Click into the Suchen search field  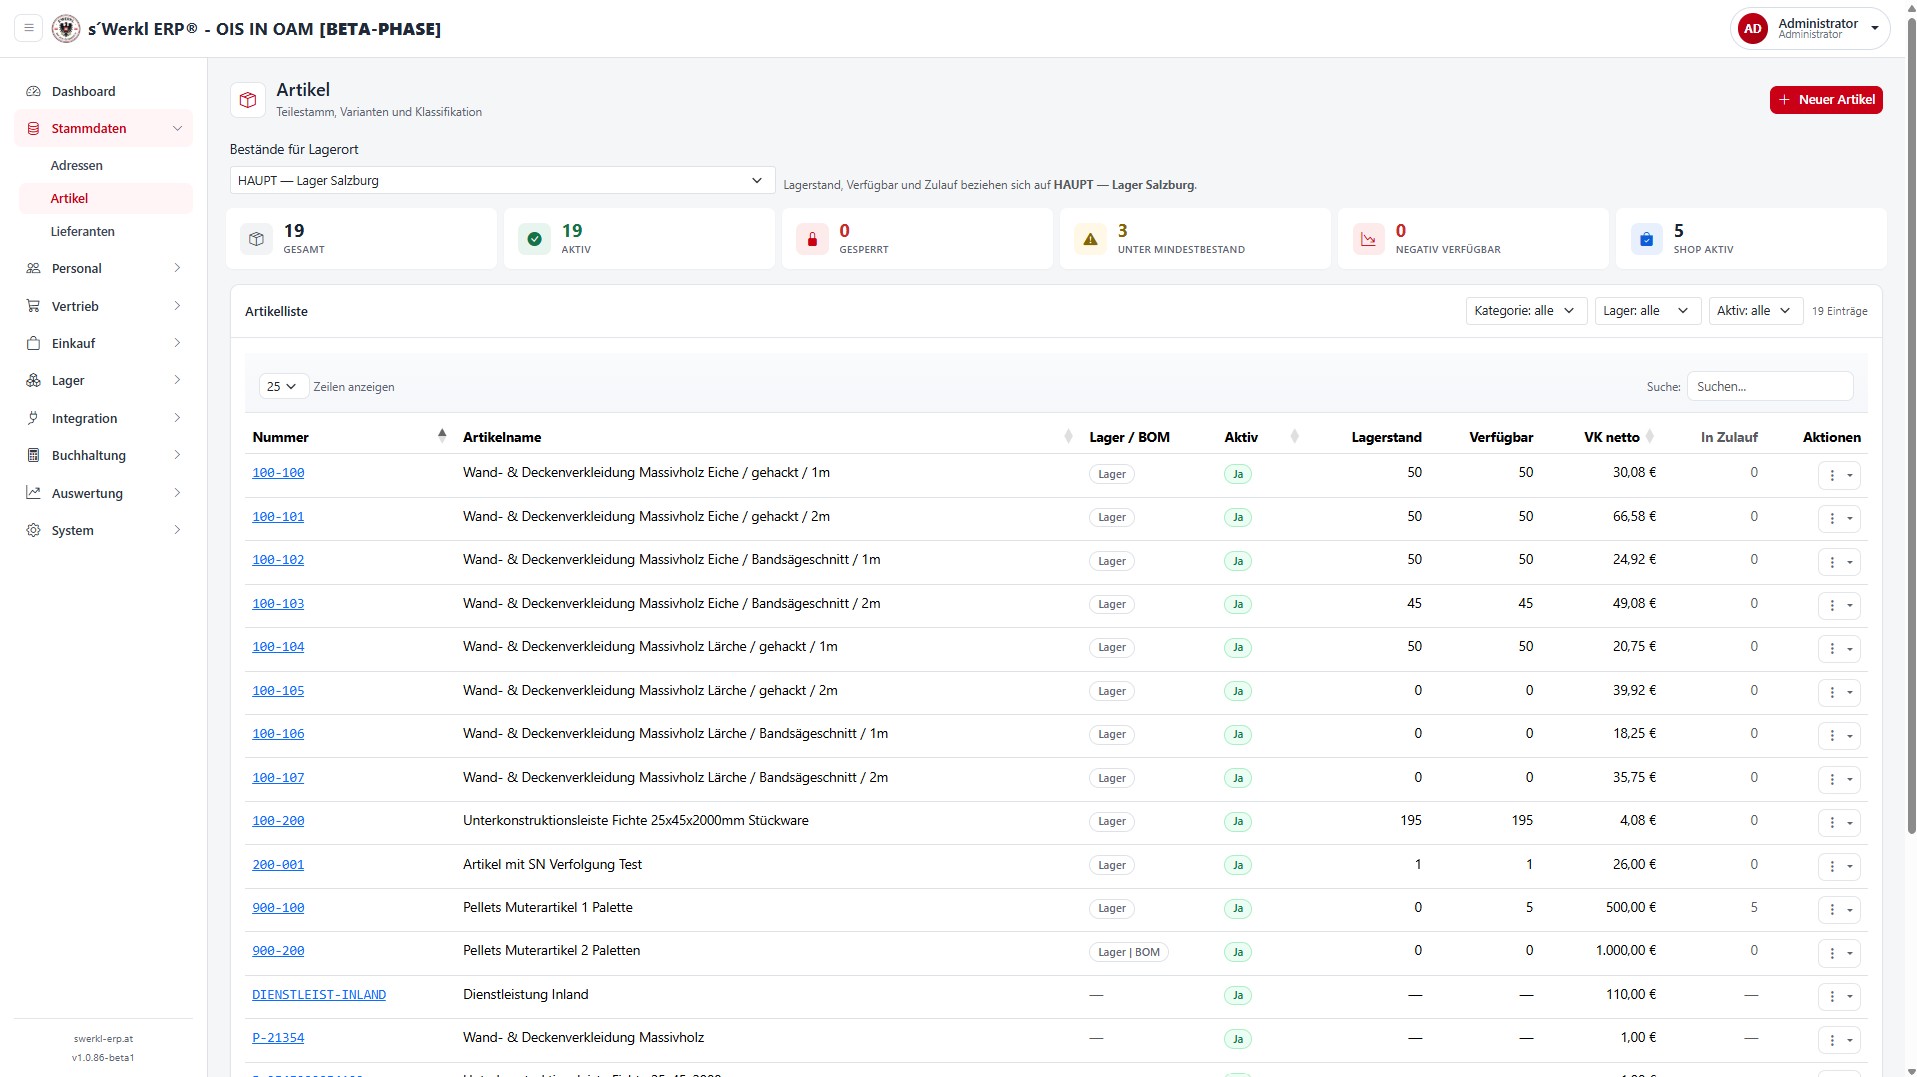[x=1769, y=386]
